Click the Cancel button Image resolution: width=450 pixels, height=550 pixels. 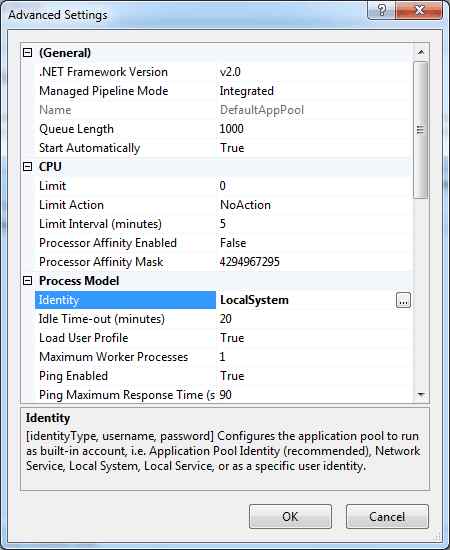click(387, 517)
